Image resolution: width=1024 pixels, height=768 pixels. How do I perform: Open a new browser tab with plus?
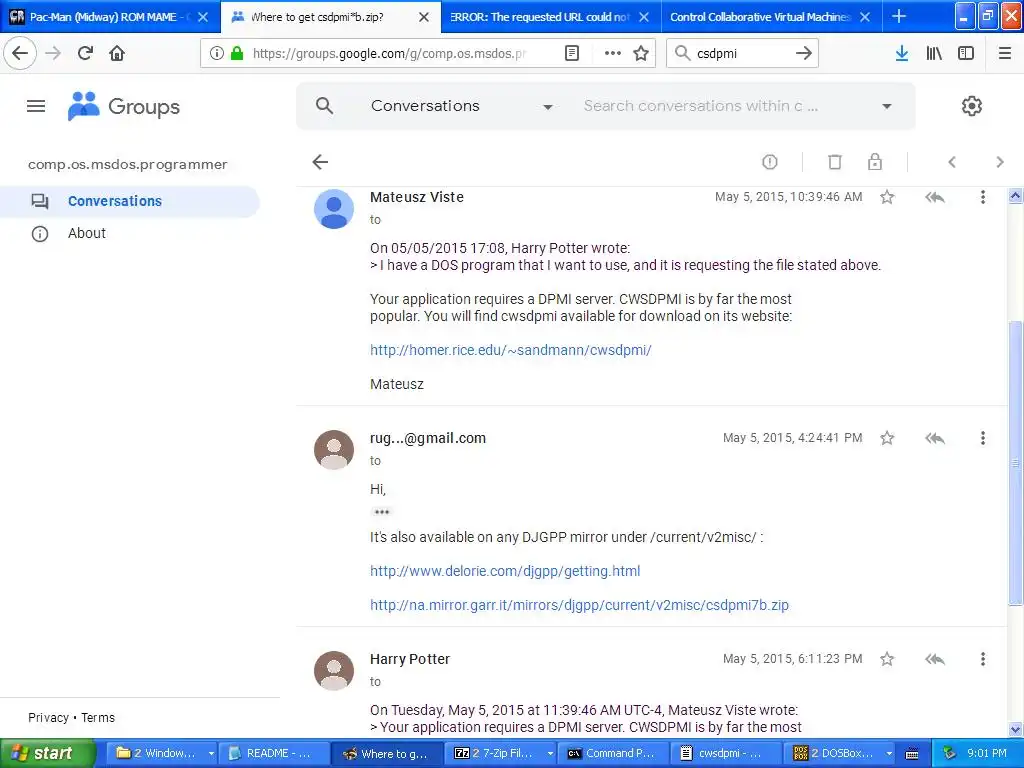click(899, 16)
